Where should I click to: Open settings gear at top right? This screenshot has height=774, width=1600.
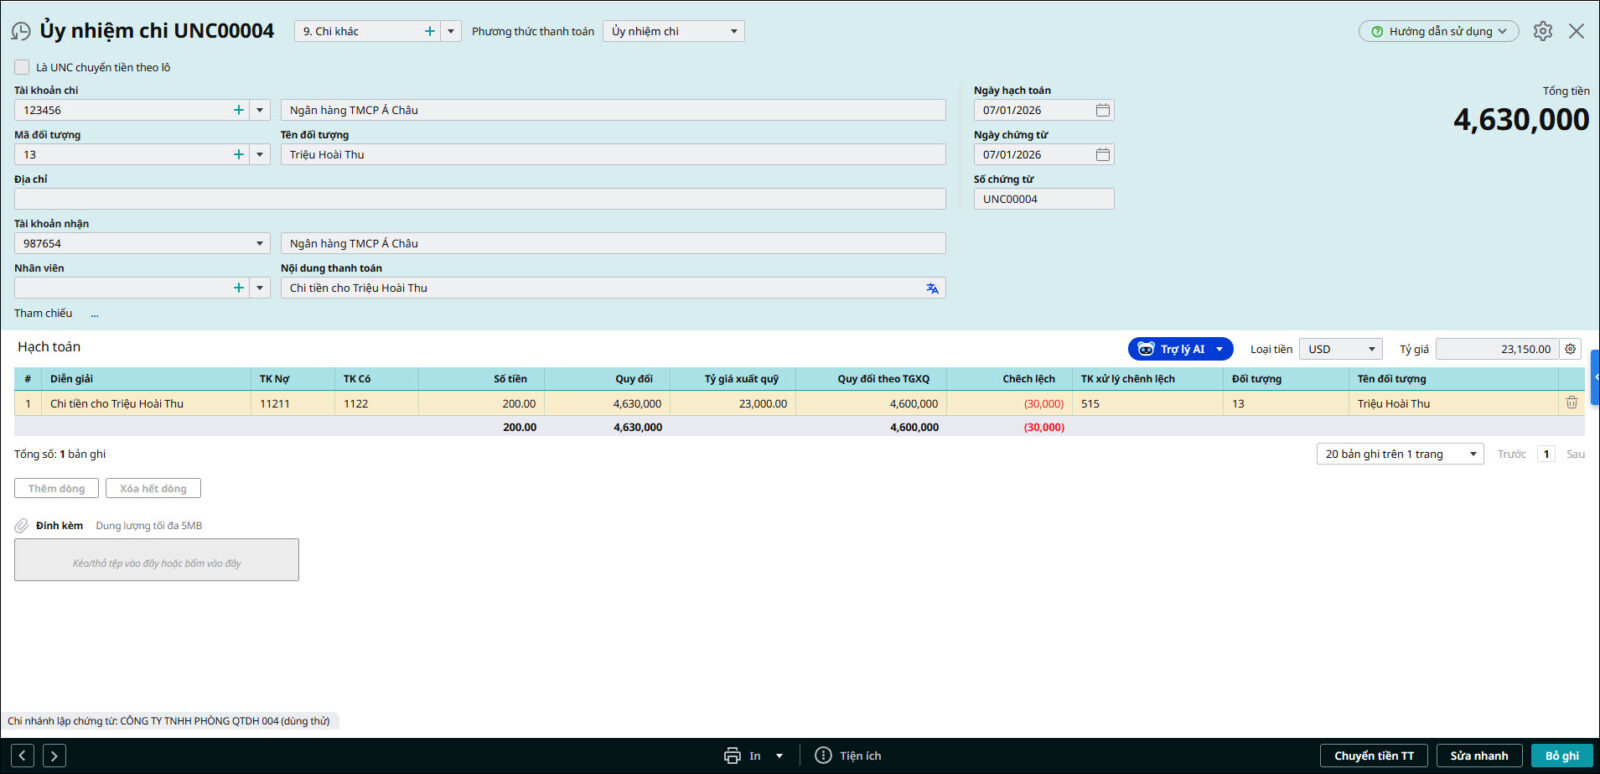tap(1543, 31)
